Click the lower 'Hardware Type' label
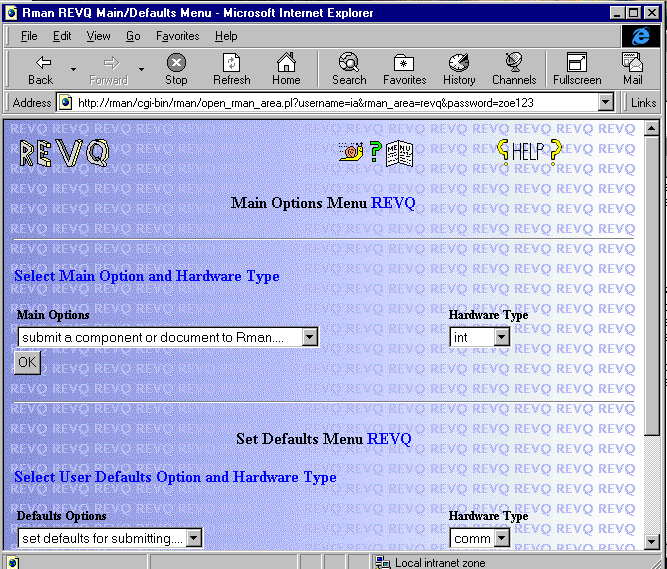The width and height of the screenshot is (667, 569). (x=488, y=516)
